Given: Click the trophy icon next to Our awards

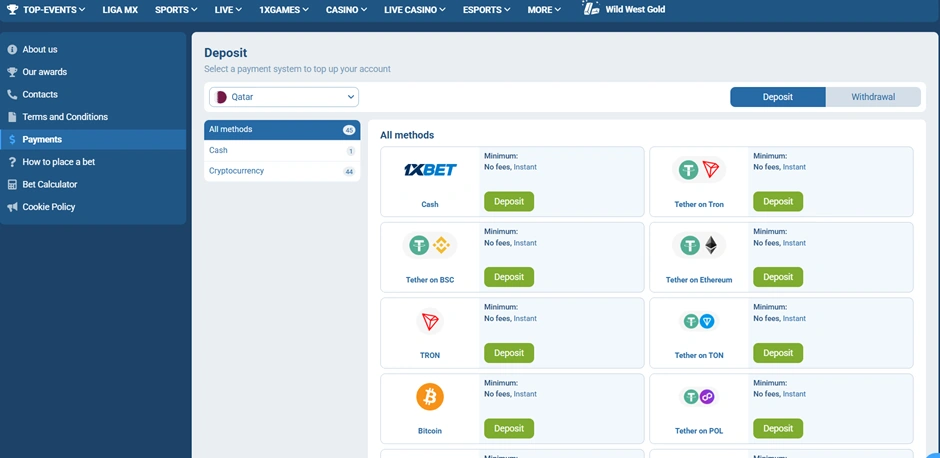Looking at the screenshot, I should click(12, 72).
